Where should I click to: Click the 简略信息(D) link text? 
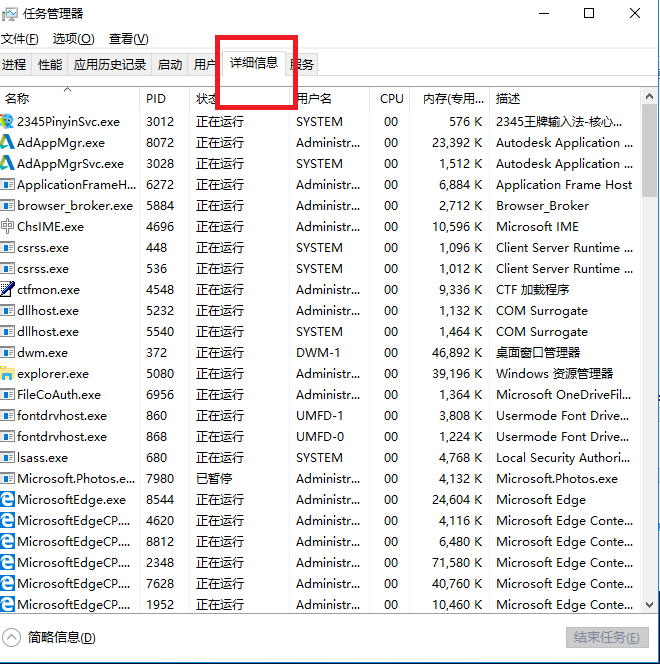pyautogui.click(x=62, y=637)
